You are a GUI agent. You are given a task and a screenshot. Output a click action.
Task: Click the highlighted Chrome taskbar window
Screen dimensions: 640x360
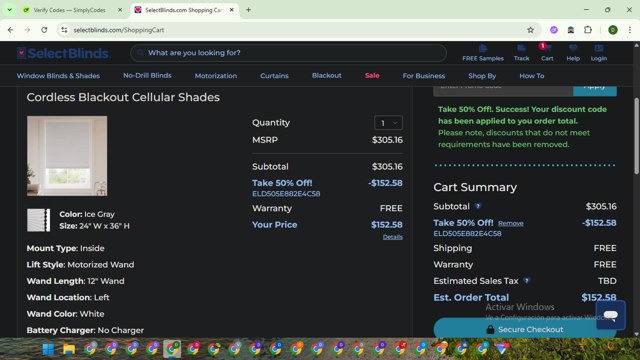pos(172,349)
